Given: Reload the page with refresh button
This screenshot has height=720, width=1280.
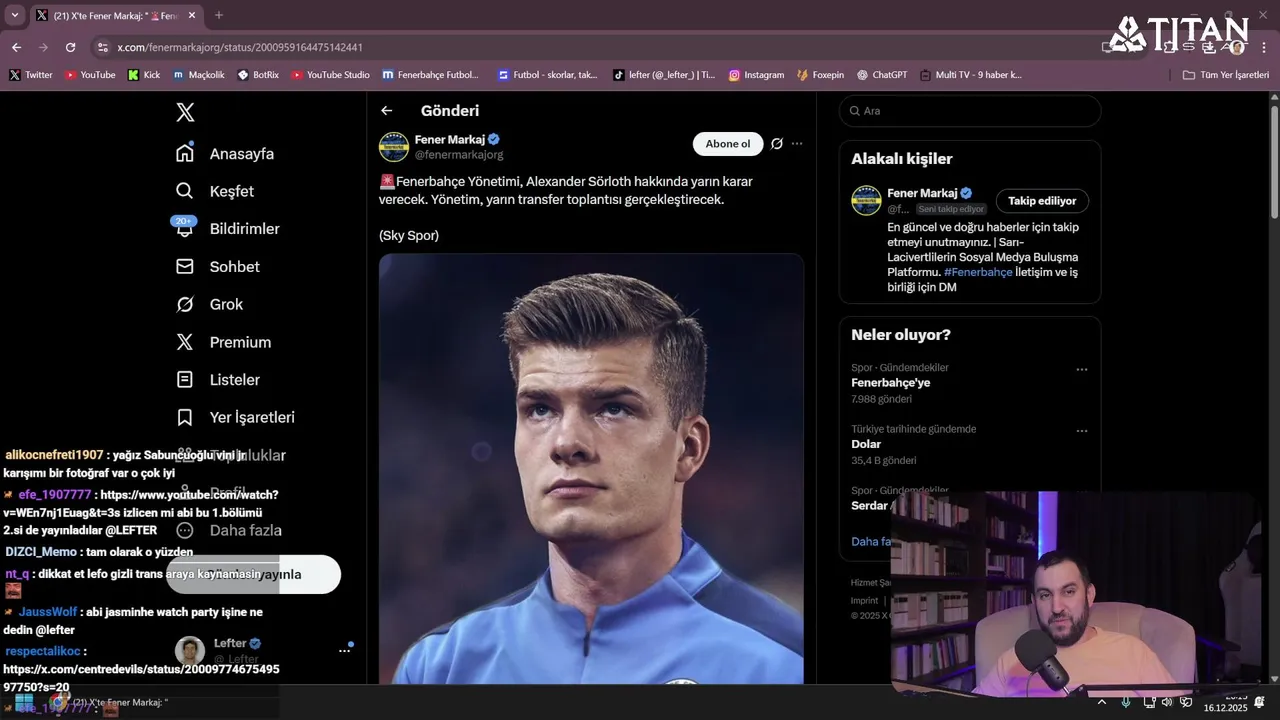Looking at the screenshot, I should click(70, 47).
